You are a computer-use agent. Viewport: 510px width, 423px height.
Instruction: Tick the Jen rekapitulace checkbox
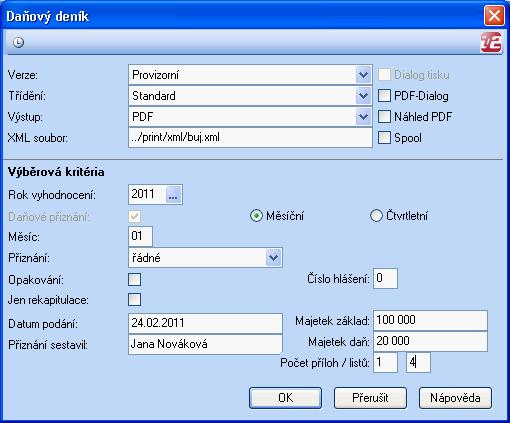[134, 300]
